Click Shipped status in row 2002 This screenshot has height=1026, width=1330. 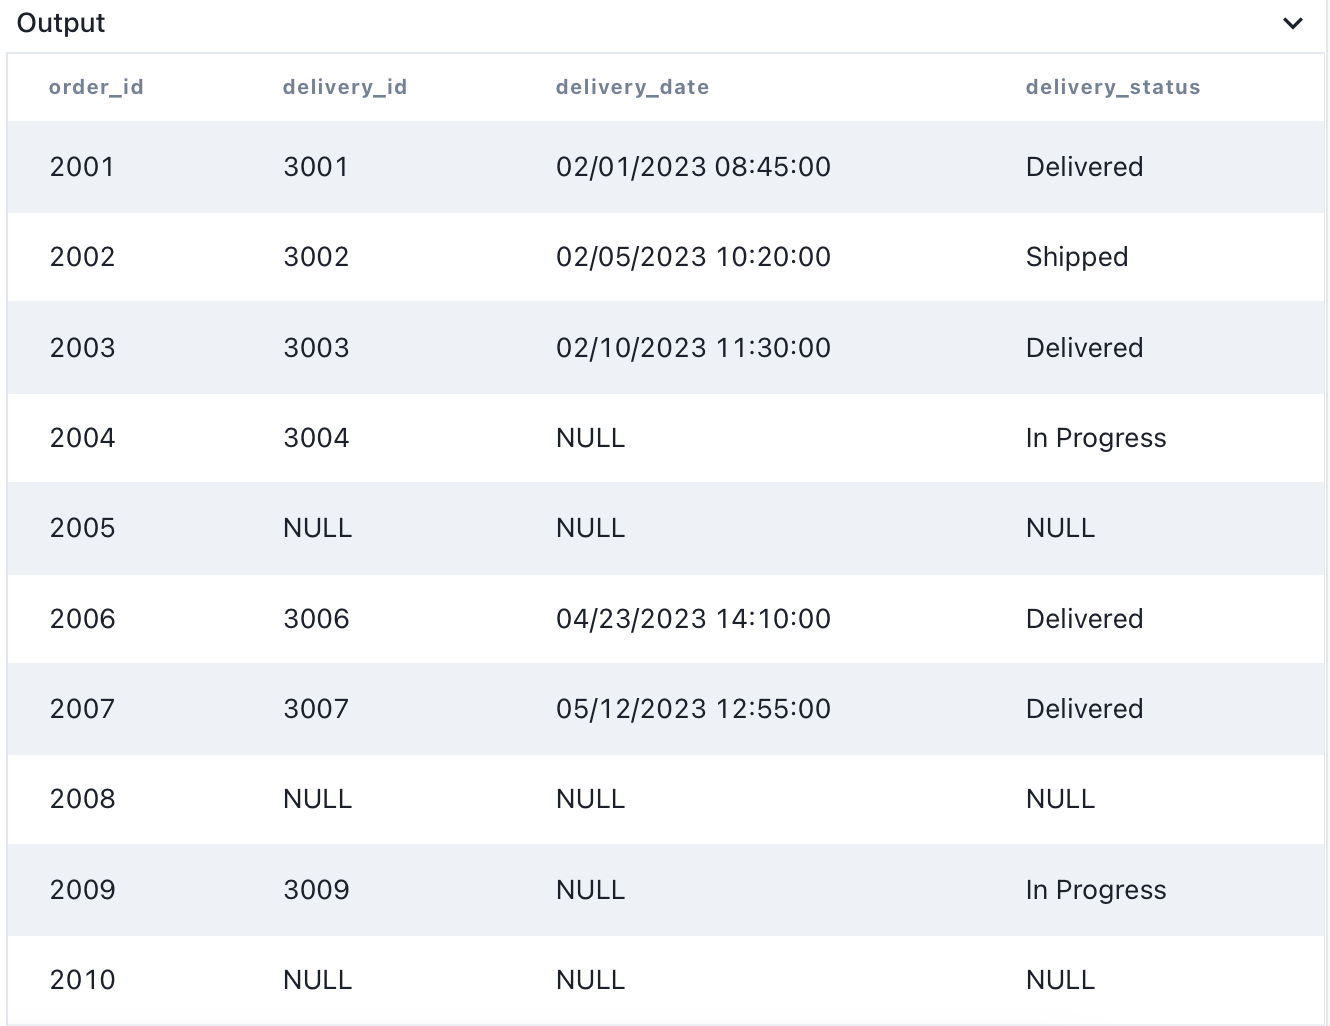pyautogui.click(x=1077, y=257)
